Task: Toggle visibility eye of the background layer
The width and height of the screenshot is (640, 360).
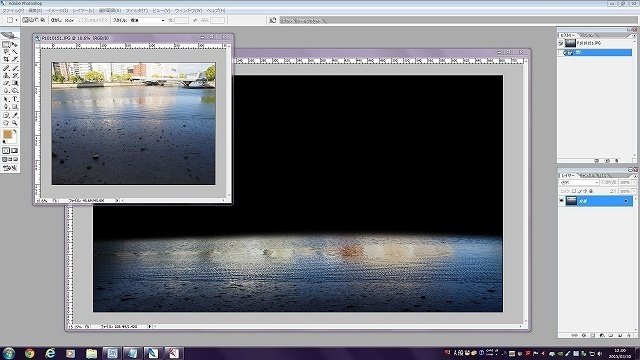Action: click(x=562, y=200)
